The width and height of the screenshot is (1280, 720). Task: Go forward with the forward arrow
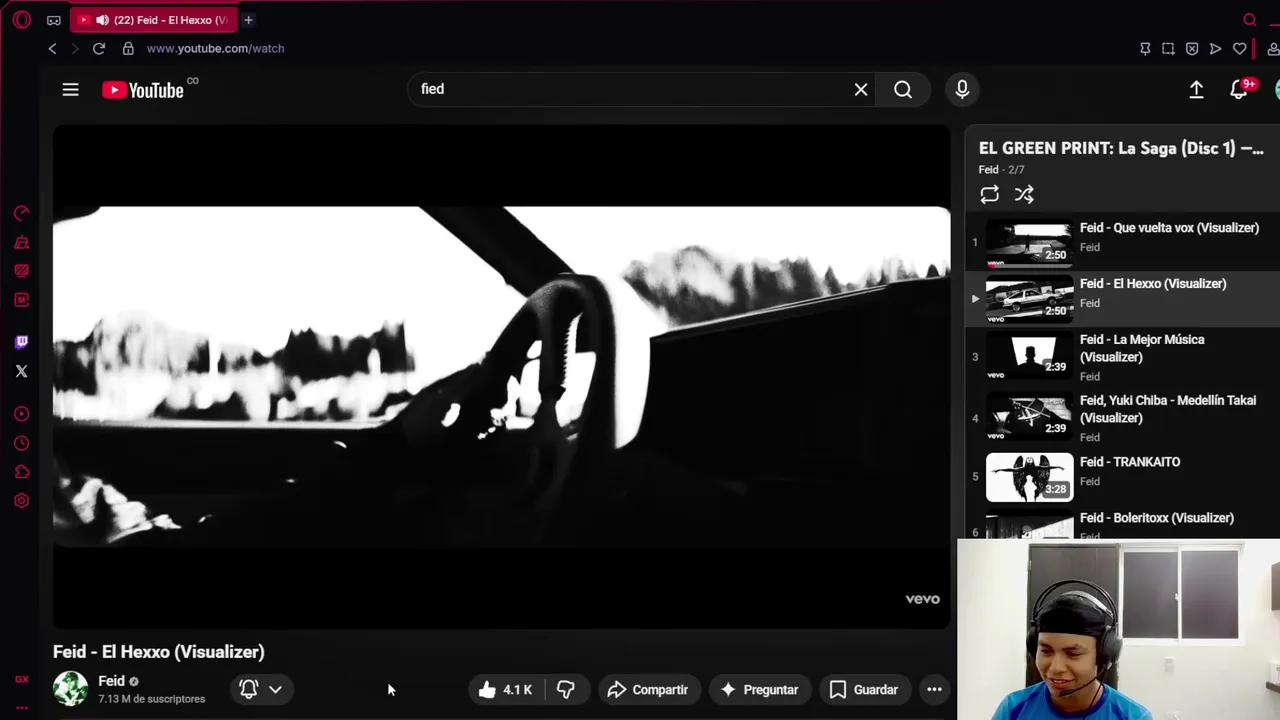(x=77, y=48)
